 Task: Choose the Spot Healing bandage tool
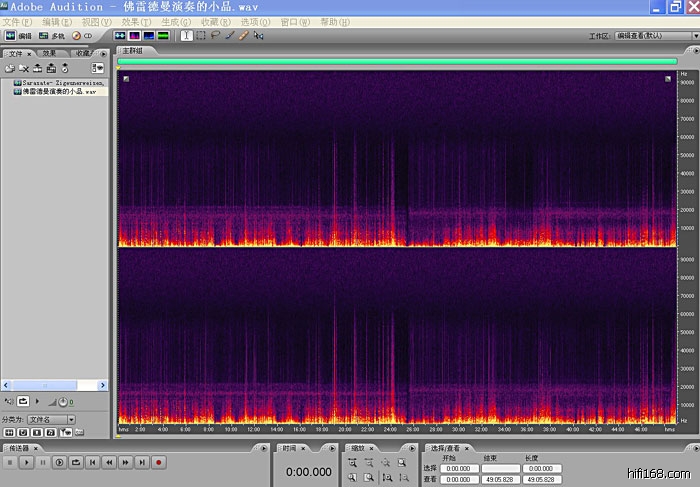244,35
